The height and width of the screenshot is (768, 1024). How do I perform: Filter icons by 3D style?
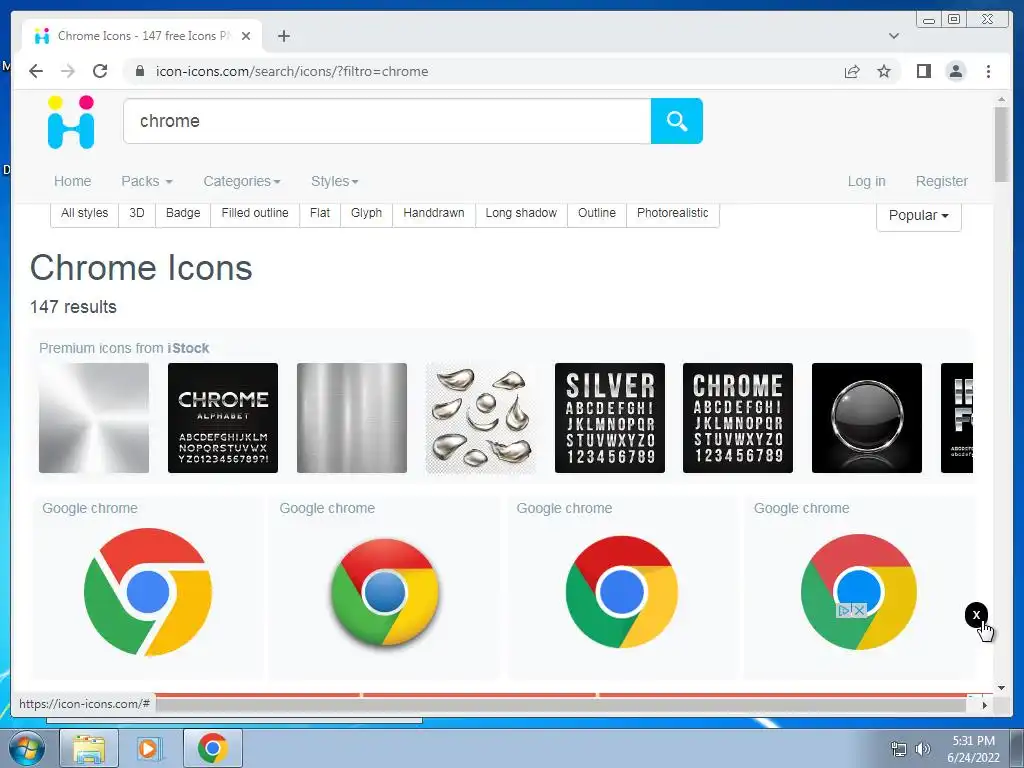(136, 213)
